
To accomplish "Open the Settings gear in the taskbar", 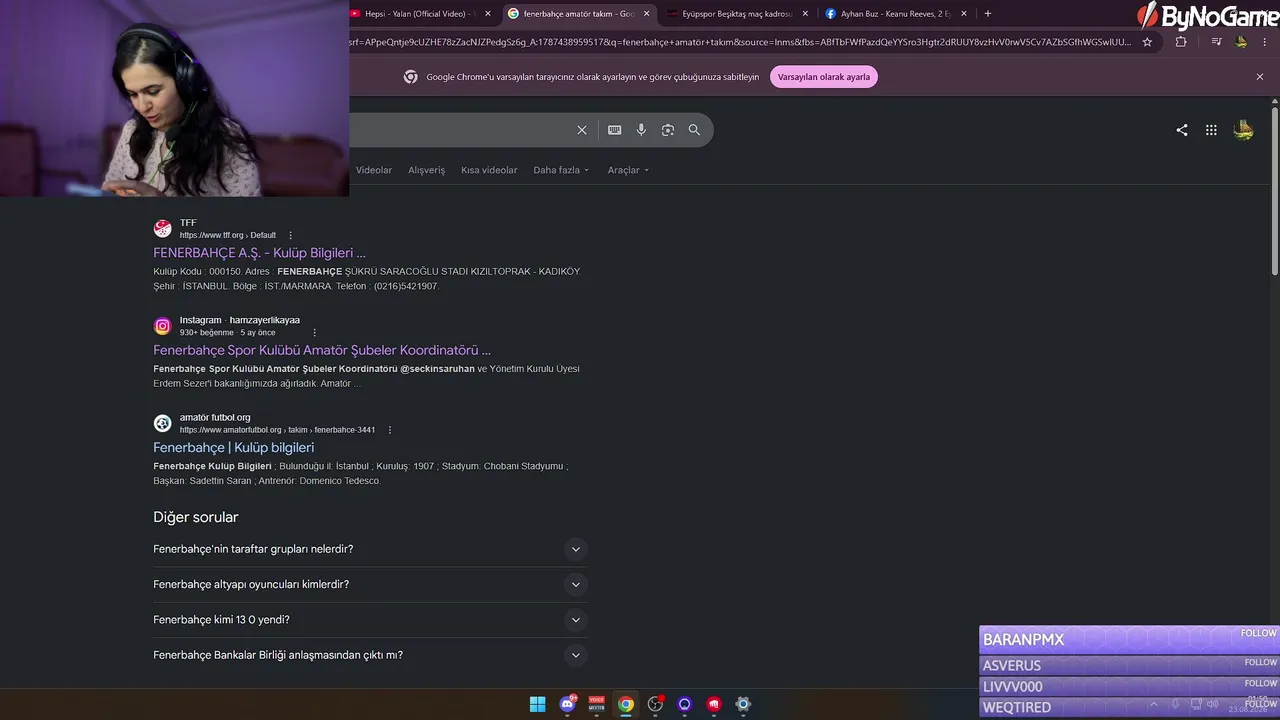I will click(743, 704).
